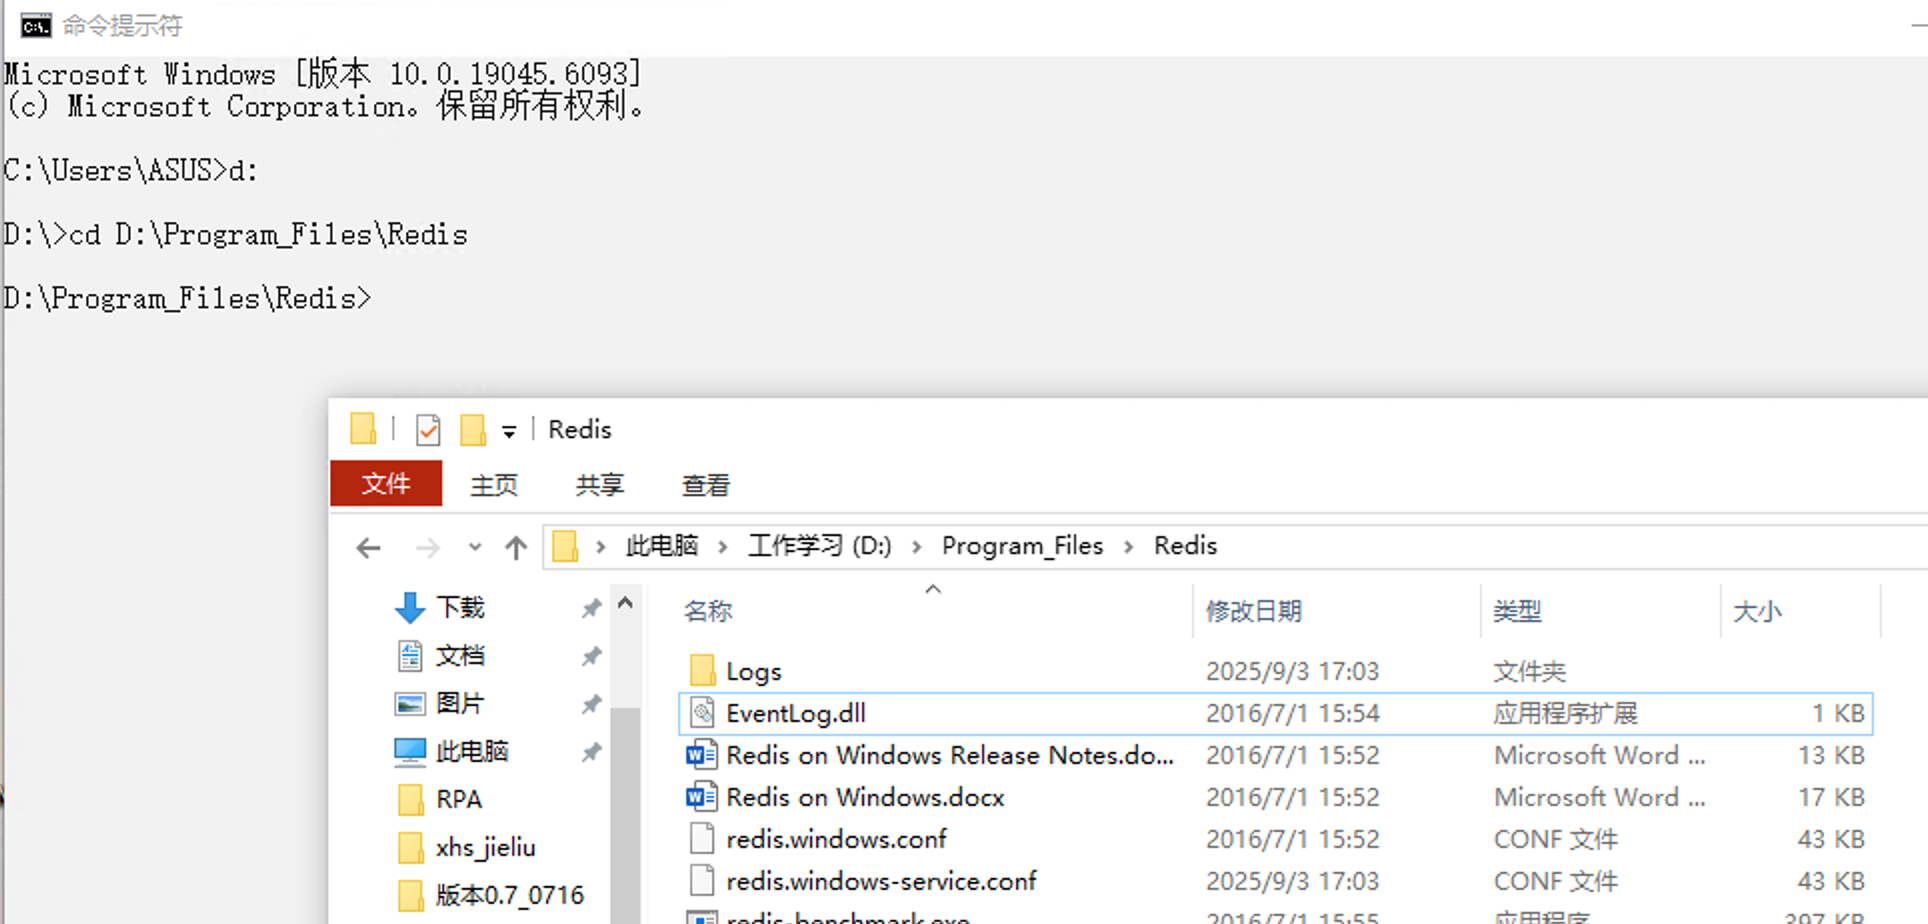Go back with the Explorer back arrow
The height and width of the screenshot is (924, 1928).
coord(369,547)
